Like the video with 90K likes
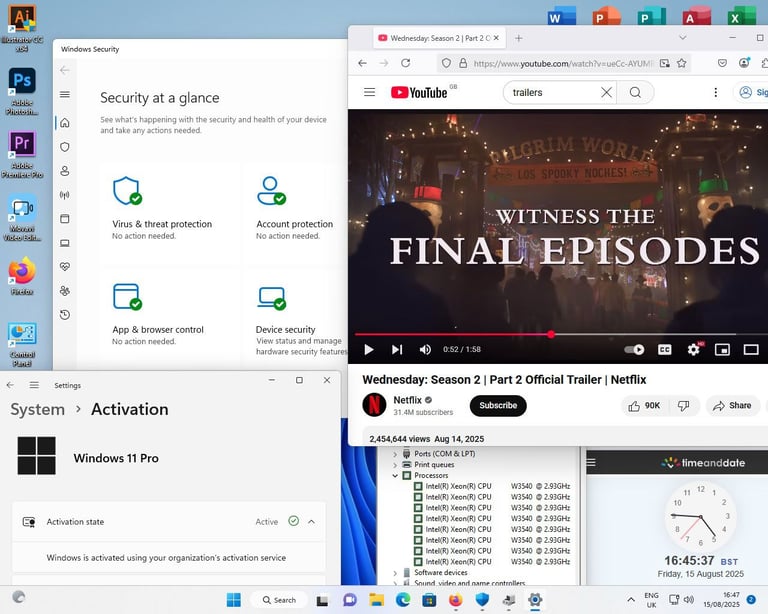The image size is (768, 614). point(644,406)
